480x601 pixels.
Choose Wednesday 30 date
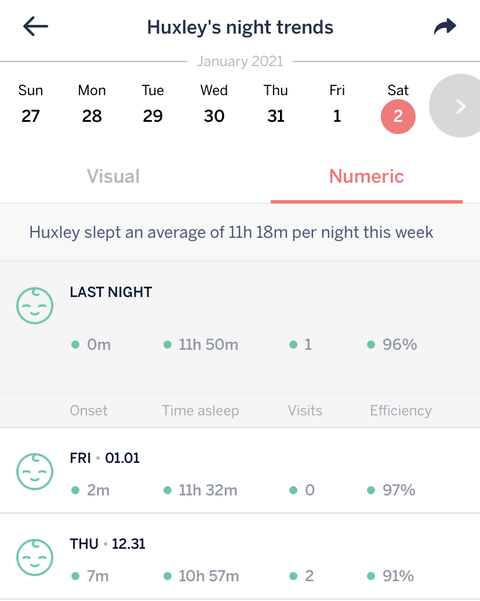[x=214, y=104]
